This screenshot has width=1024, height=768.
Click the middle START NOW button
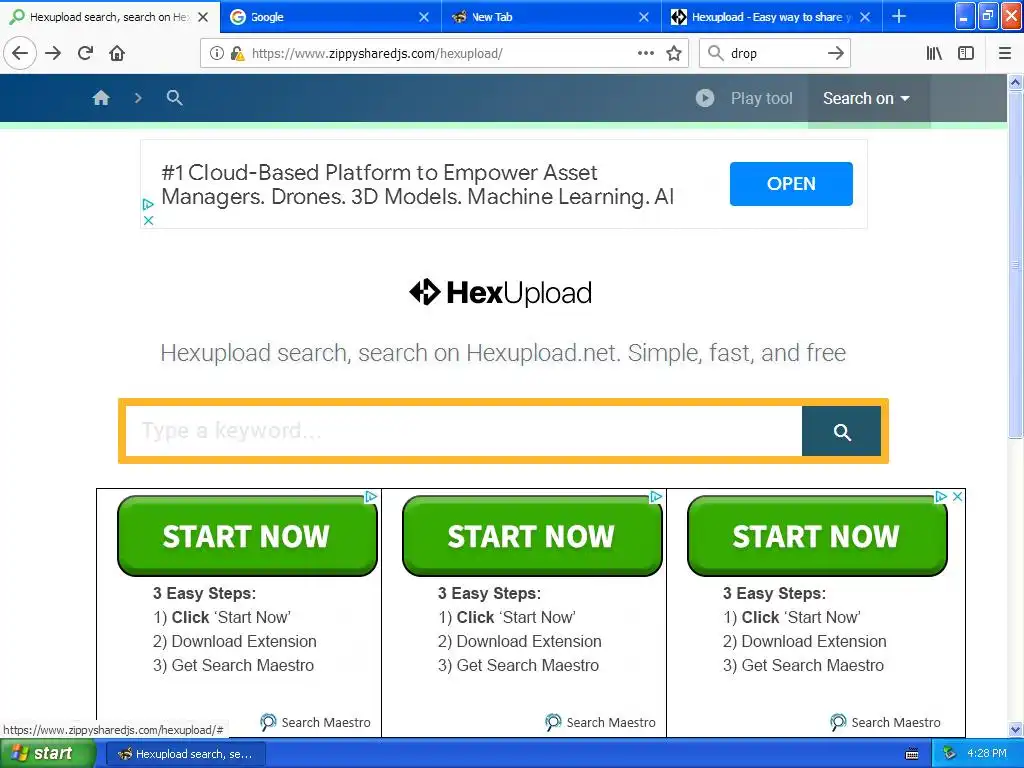(532, 536)
